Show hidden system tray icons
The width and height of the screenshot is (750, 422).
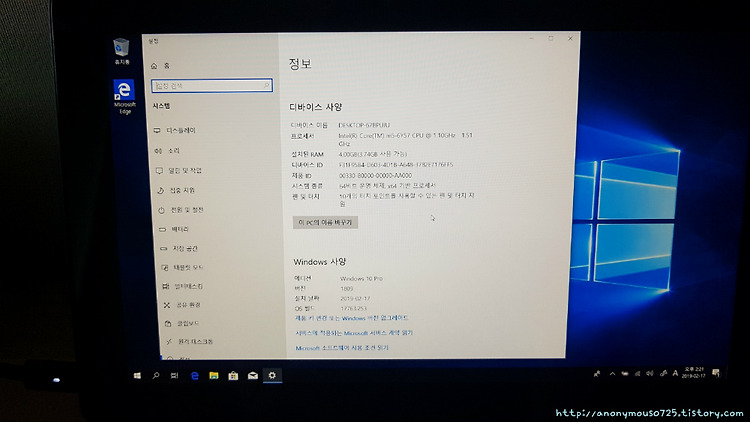point(612,374)
